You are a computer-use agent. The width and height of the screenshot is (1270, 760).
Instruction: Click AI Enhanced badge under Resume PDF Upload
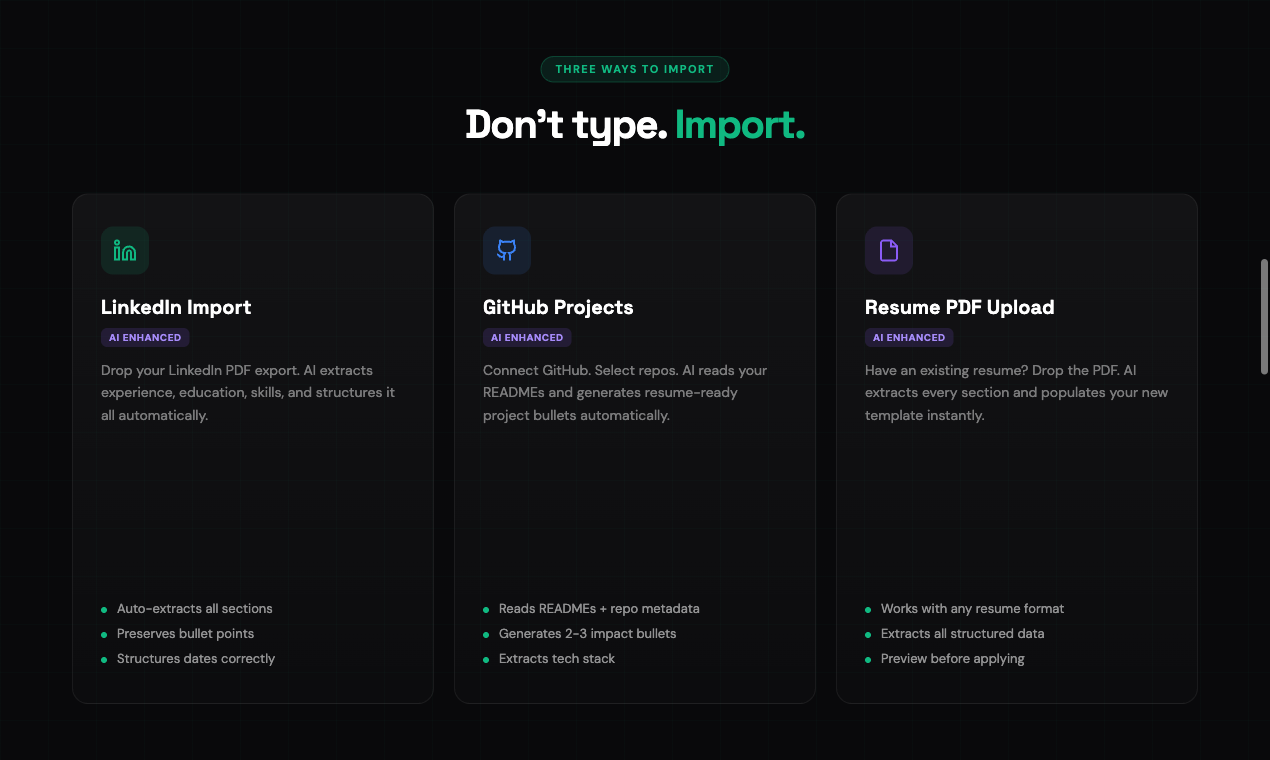click(x=909, y=338)
